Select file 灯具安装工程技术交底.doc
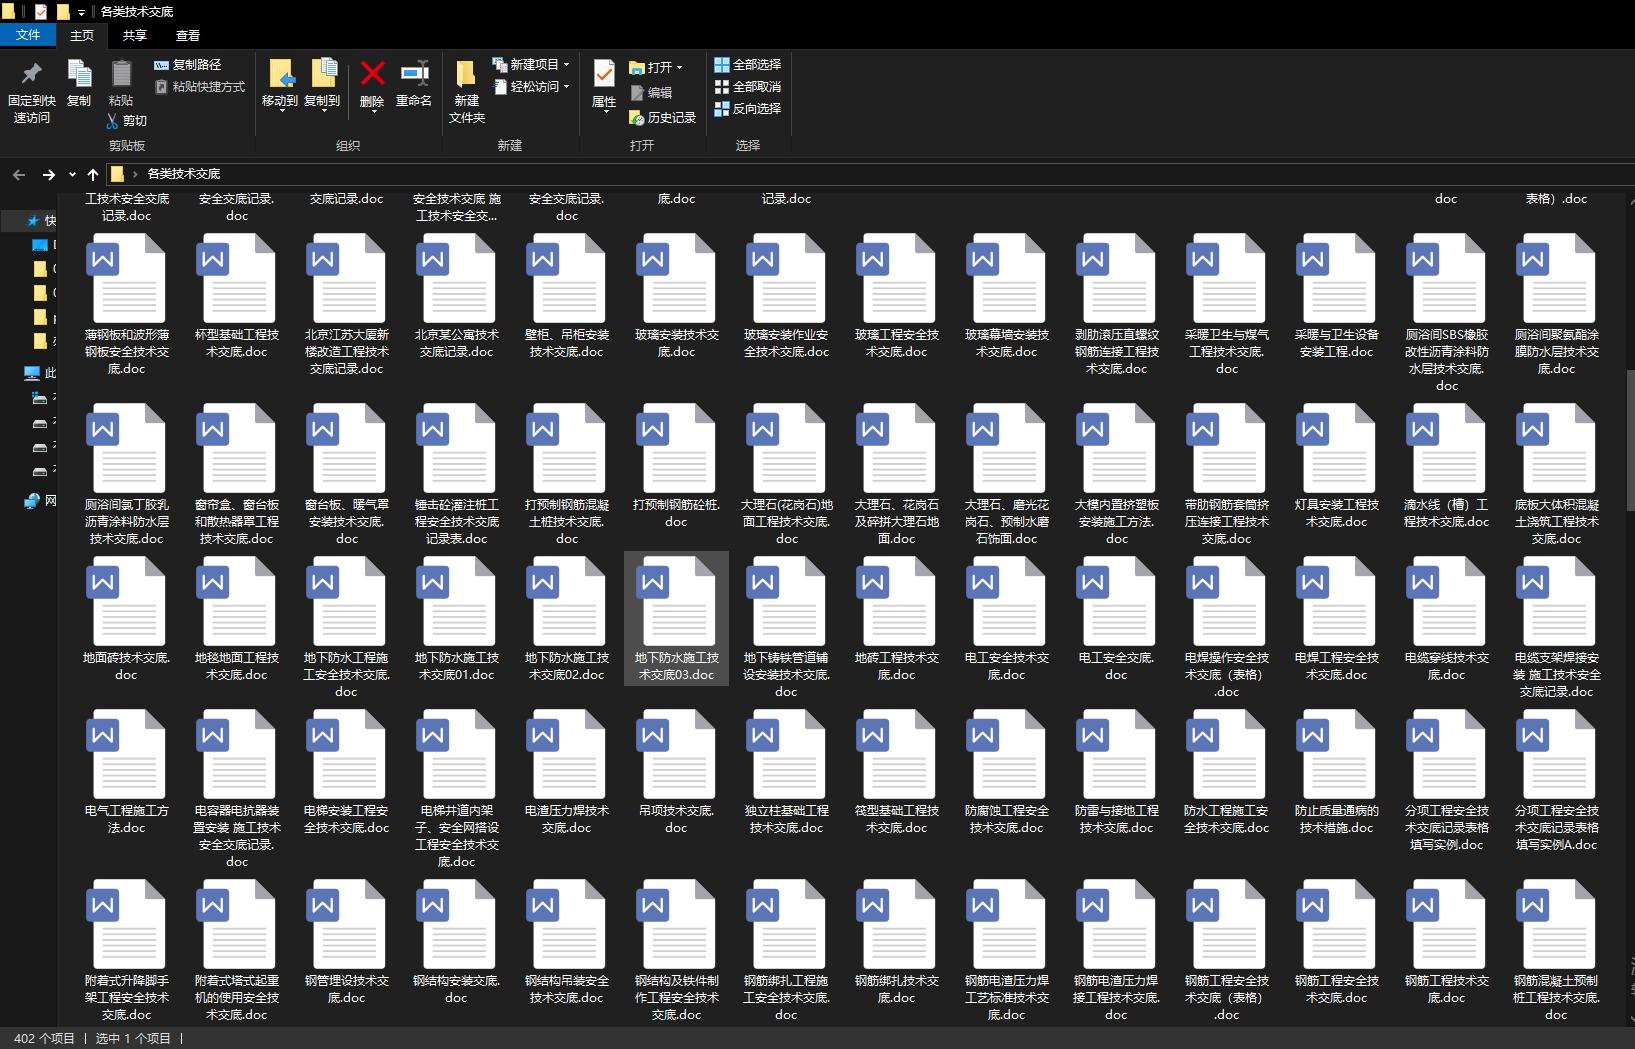 1337,468
